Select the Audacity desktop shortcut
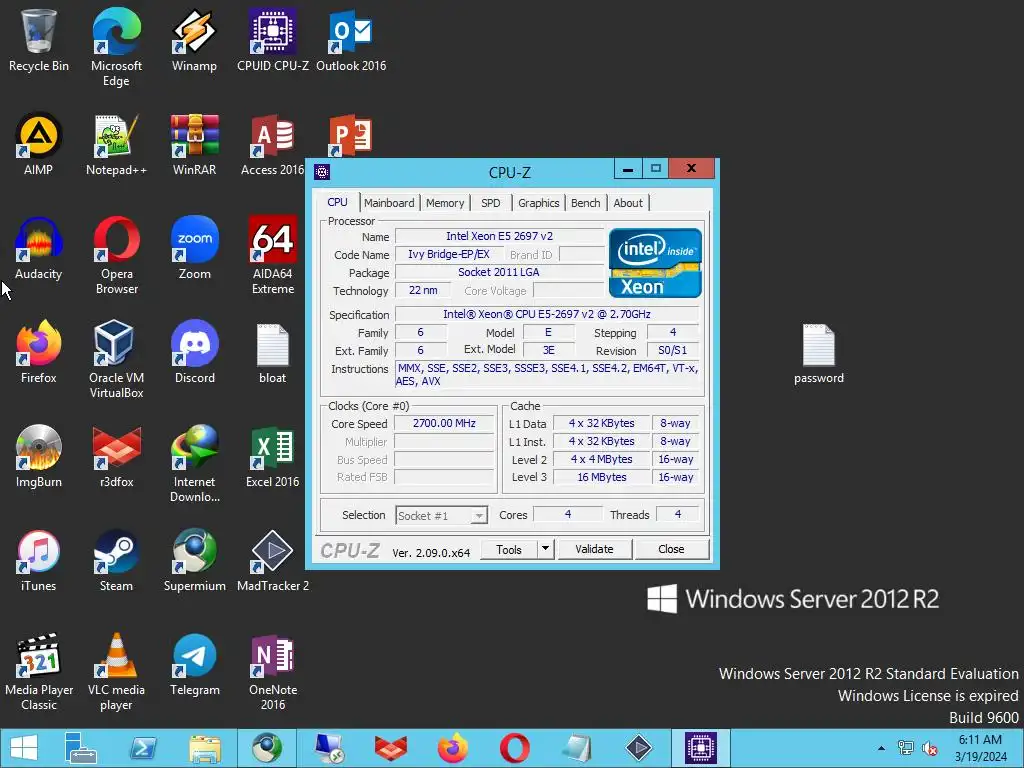The image size is (1024, 768). click(39, 248)
